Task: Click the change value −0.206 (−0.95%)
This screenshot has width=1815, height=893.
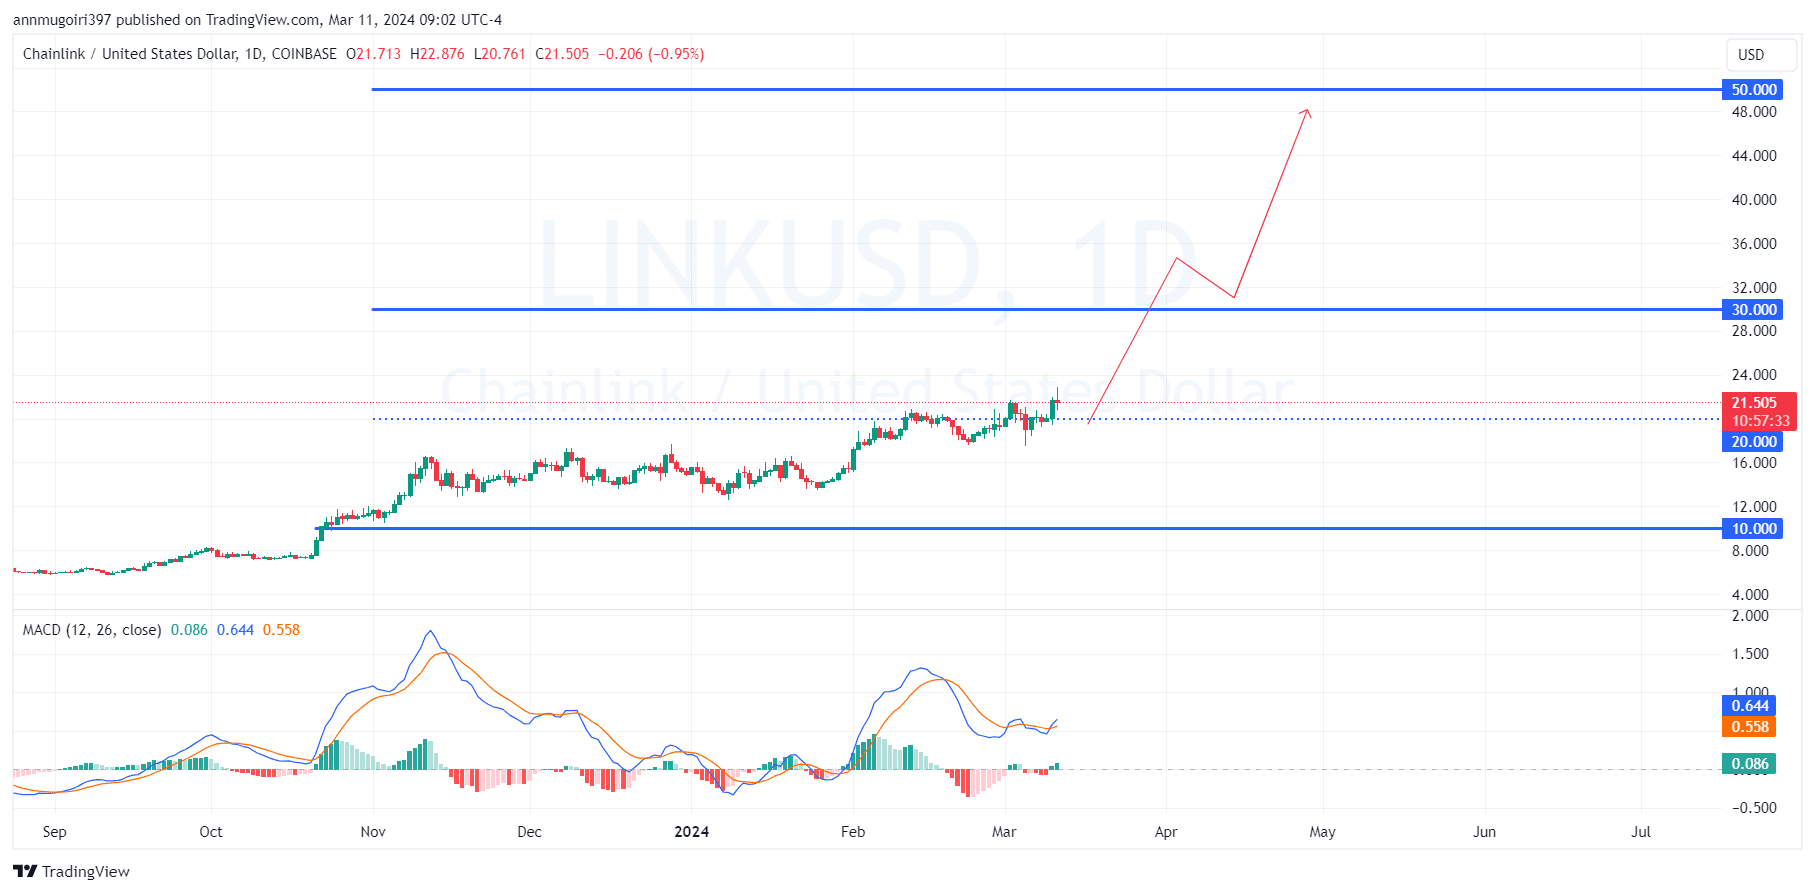Action: (651, 54)
